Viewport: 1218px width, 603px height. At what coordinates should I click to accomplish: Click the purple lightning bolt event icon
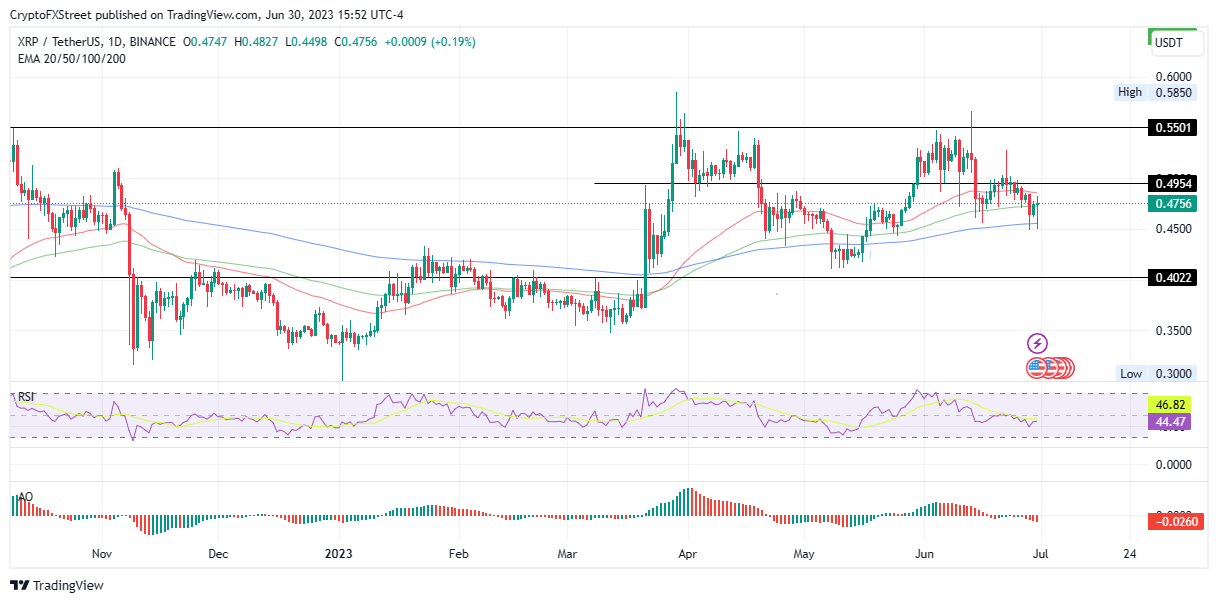1037,343
